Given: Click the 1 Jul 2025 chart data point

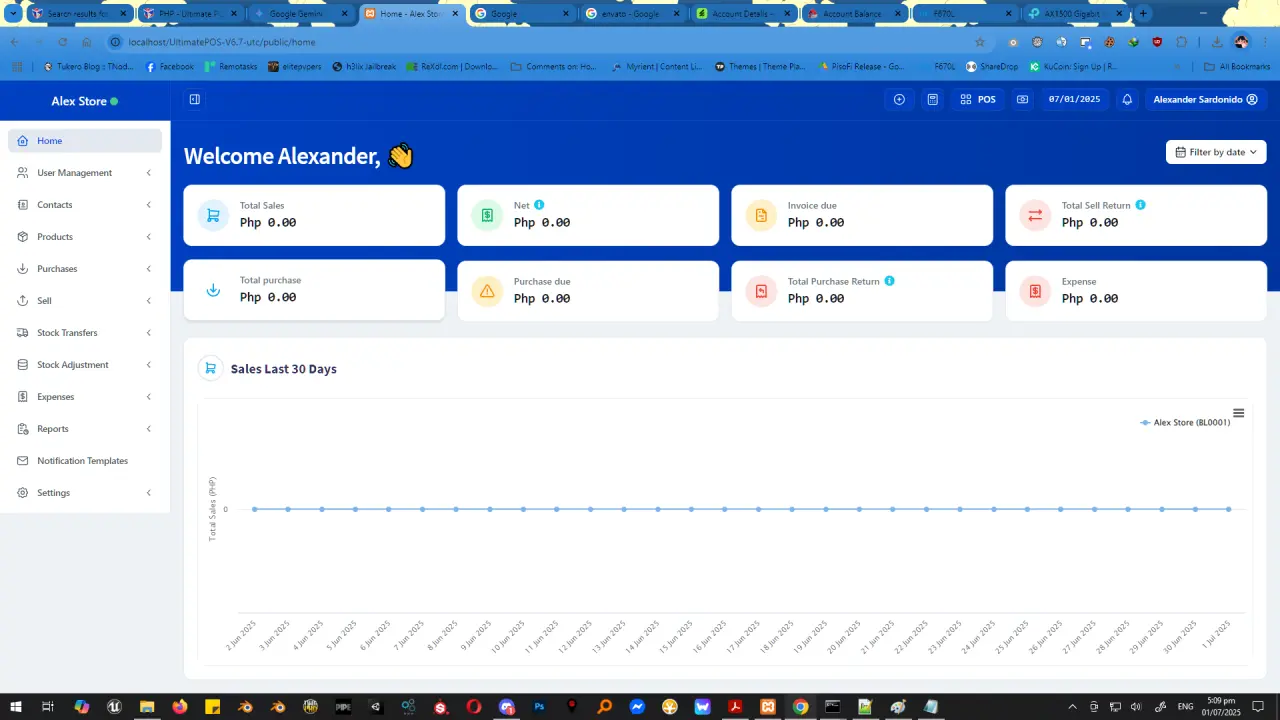Looking at the screenshot, I should (1228, 509).
